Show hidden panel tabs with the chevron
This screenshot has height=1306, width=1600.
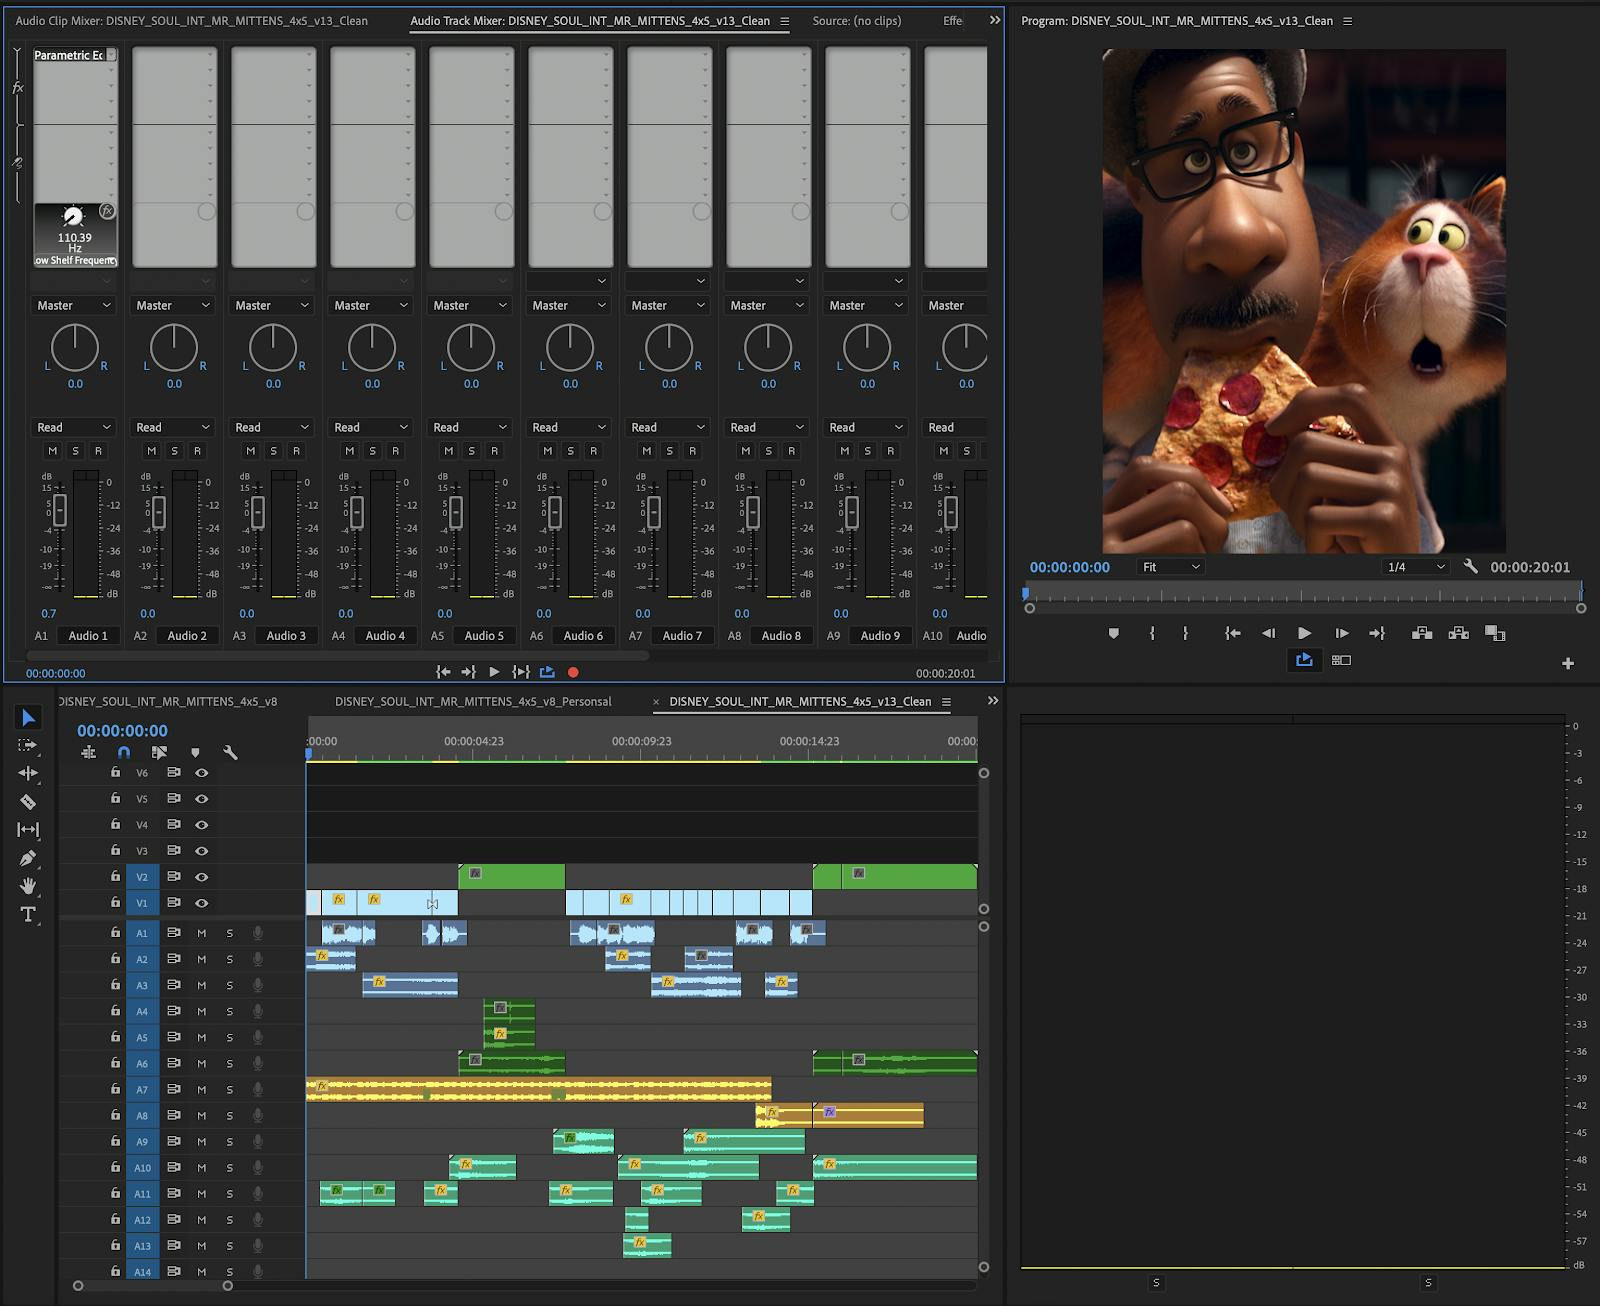click(x=995, y=20)
